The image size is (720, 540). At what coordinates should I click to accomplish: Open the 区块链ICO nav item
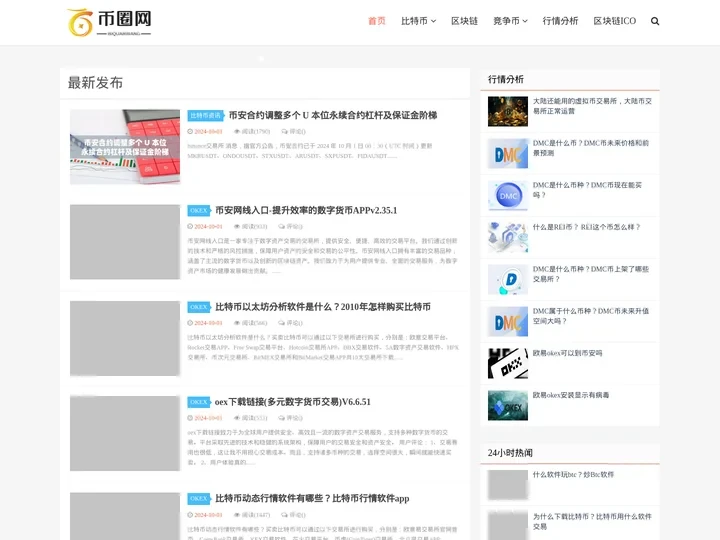(614, 21)
